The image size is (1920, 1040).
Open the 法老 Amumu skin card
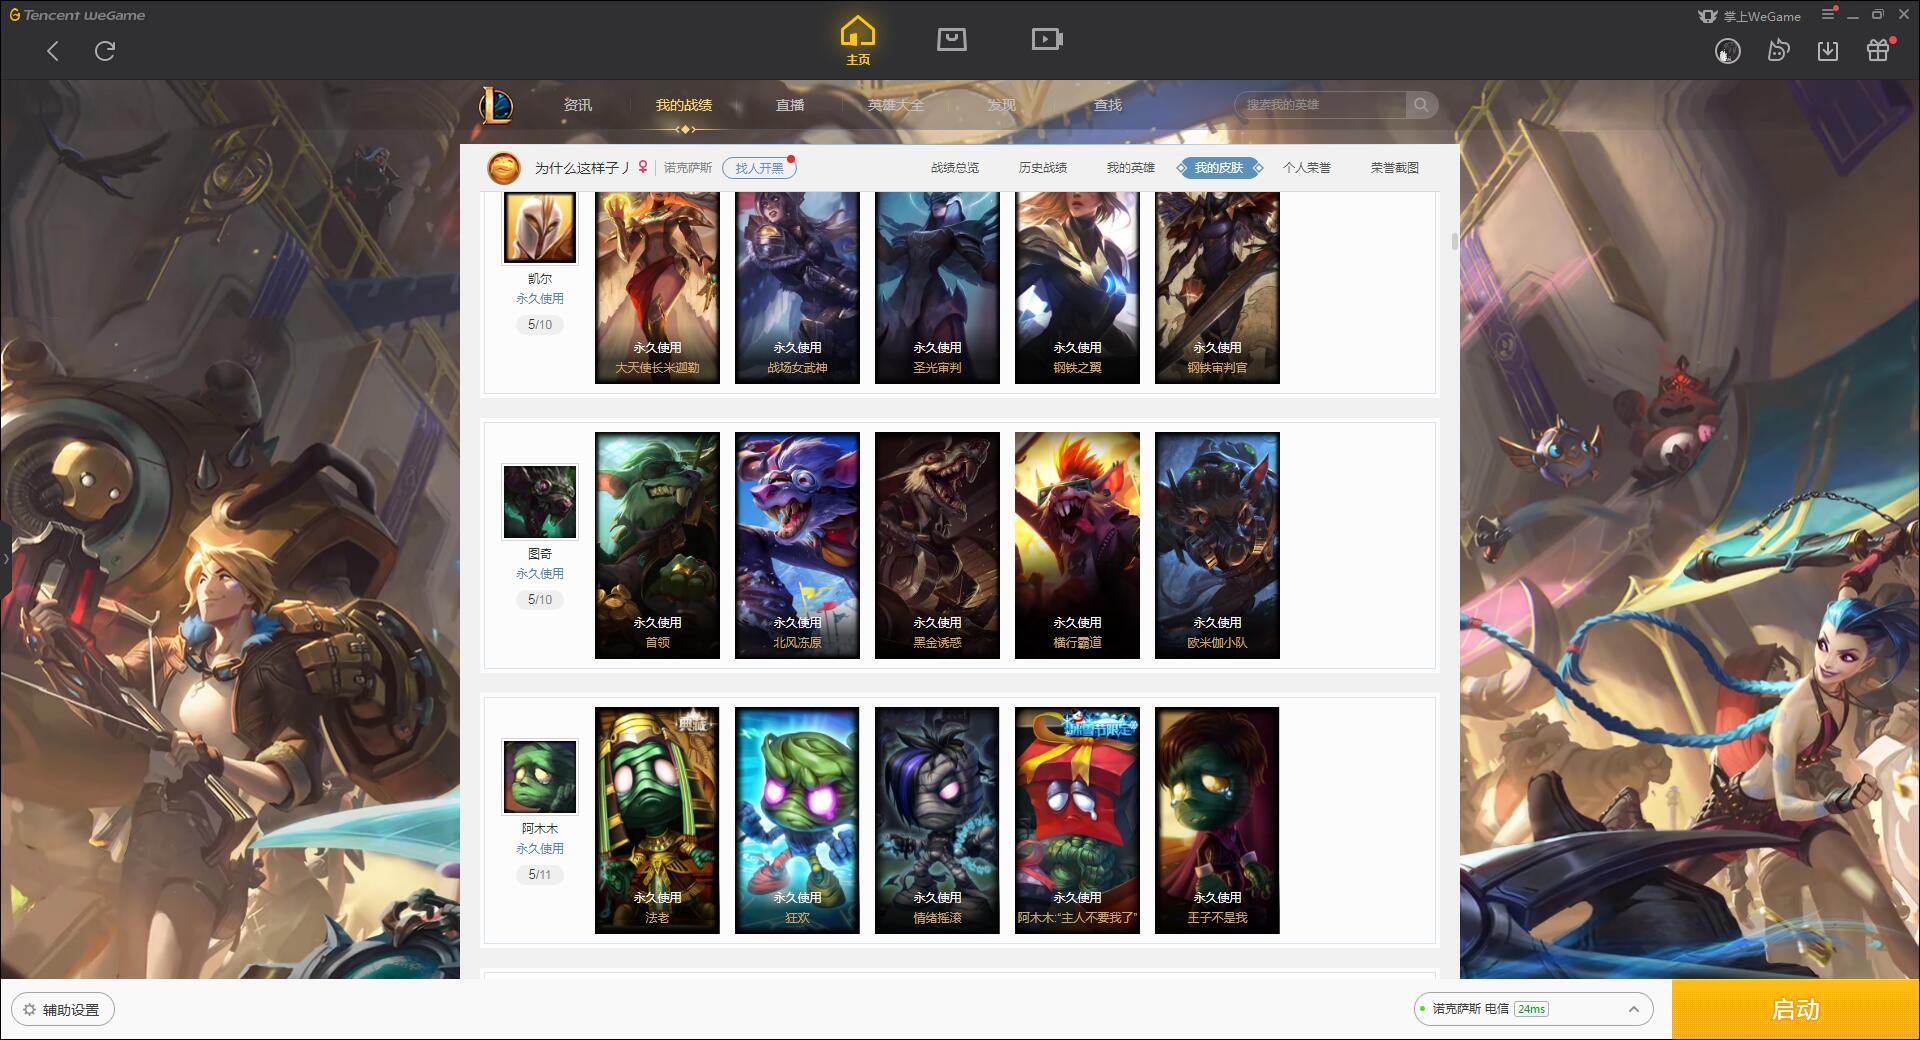pos(657,820)
